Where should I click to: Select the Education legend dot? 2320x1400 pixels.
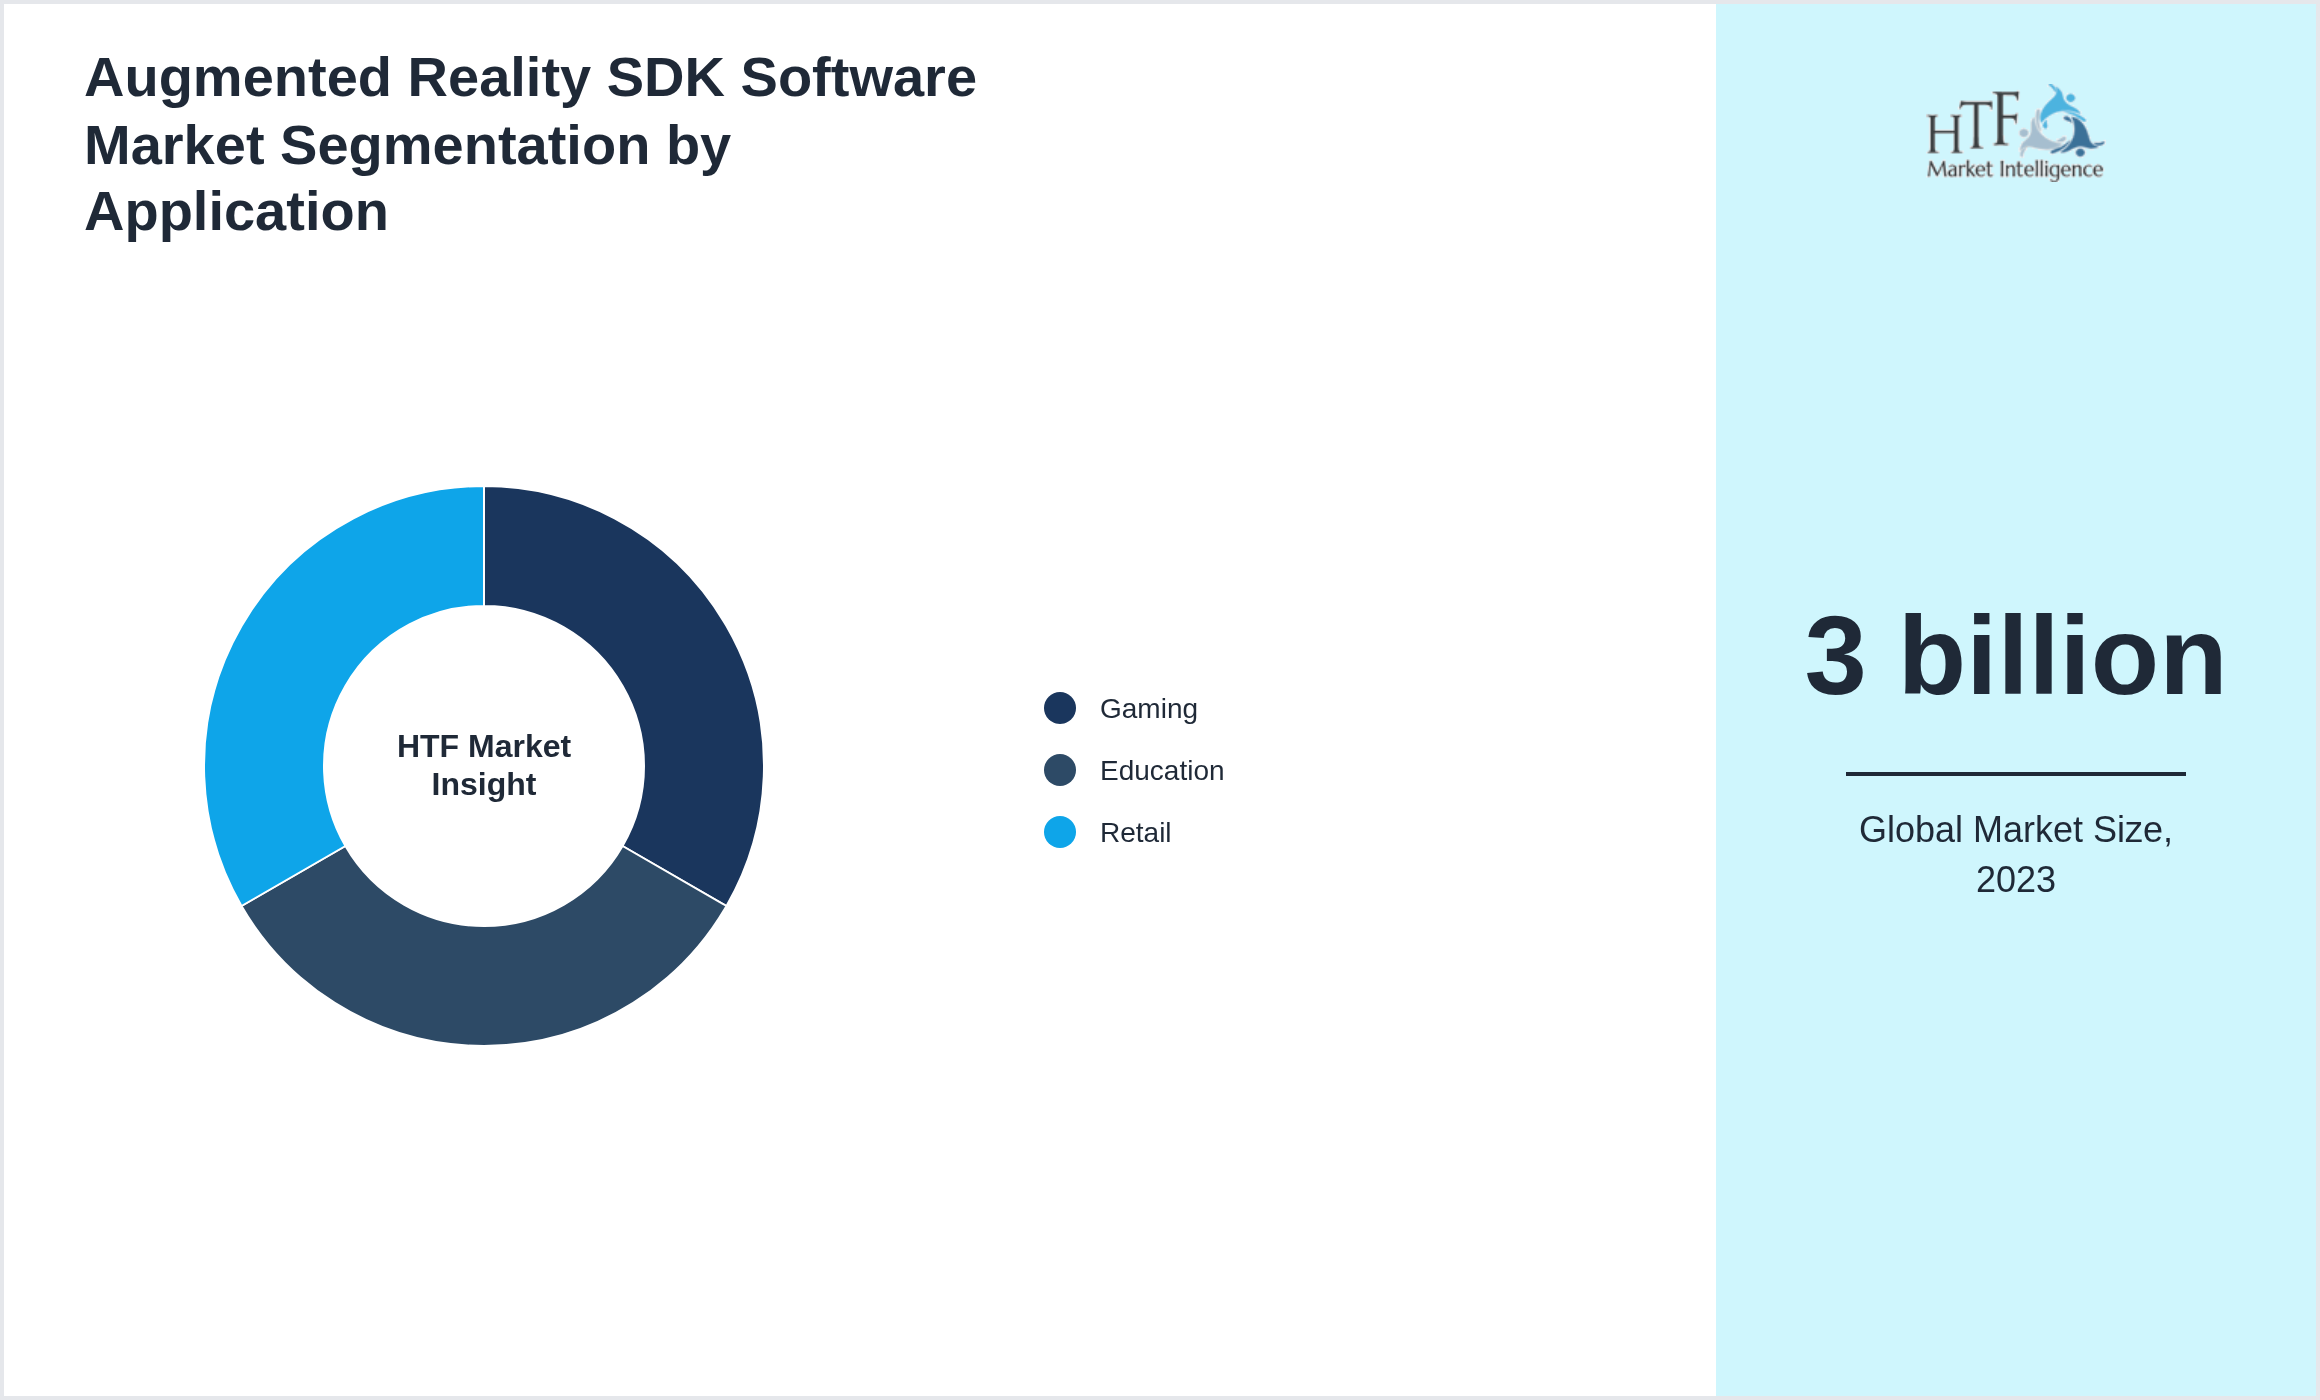point(1059,770)
